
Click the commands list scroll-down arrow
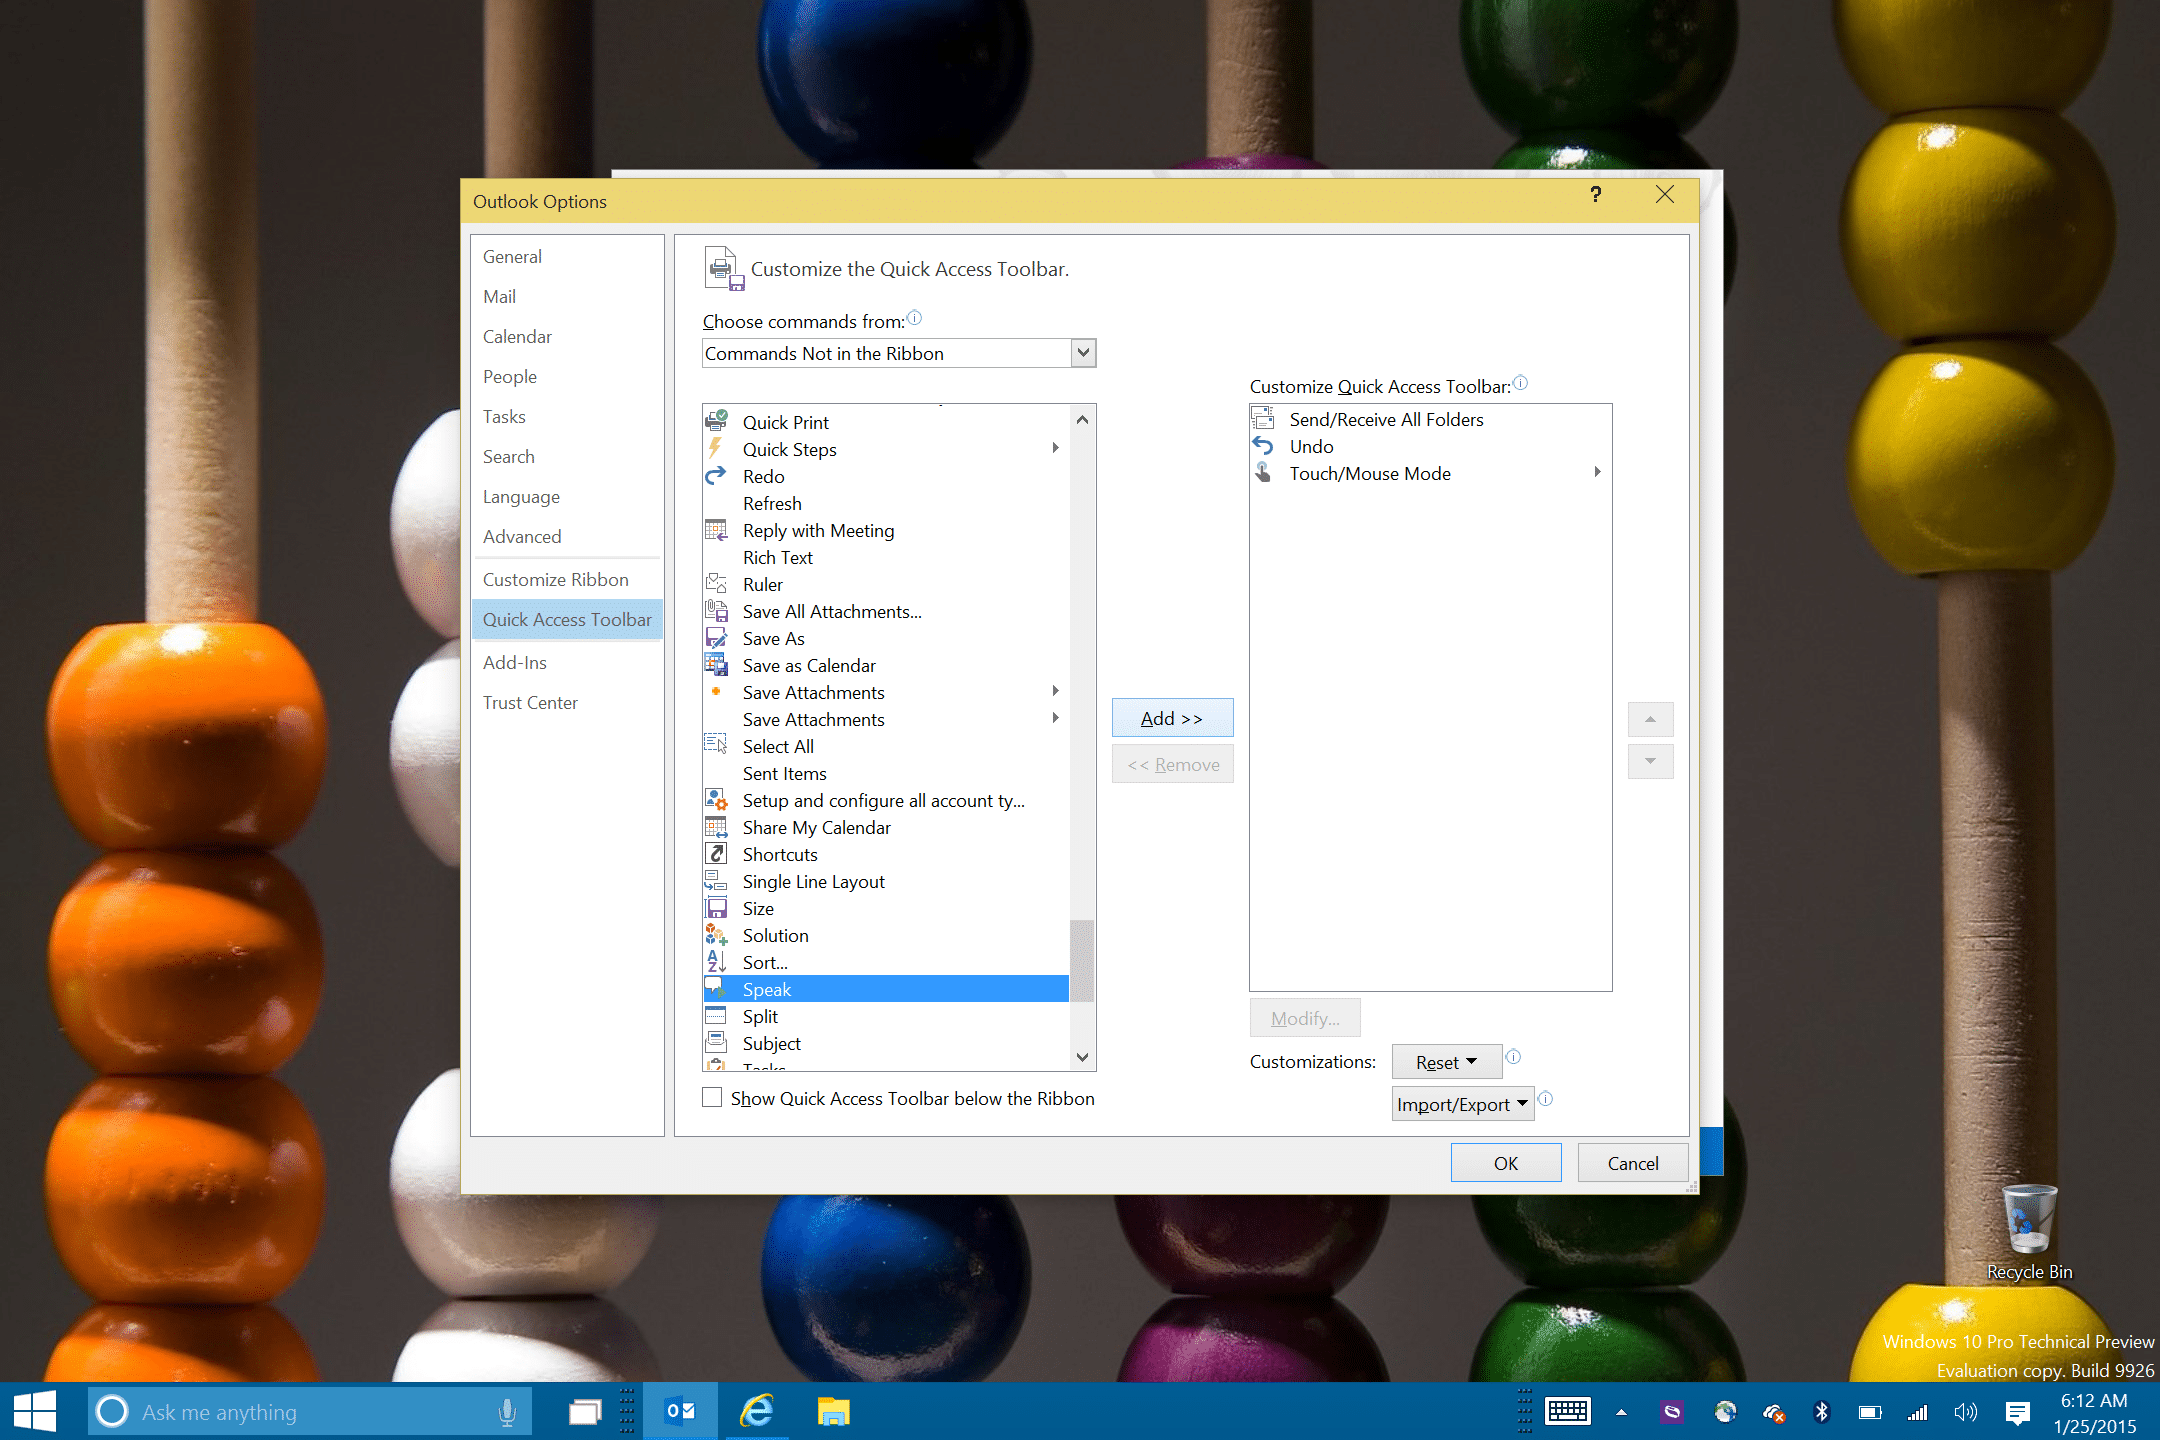pos(1082,1056)
